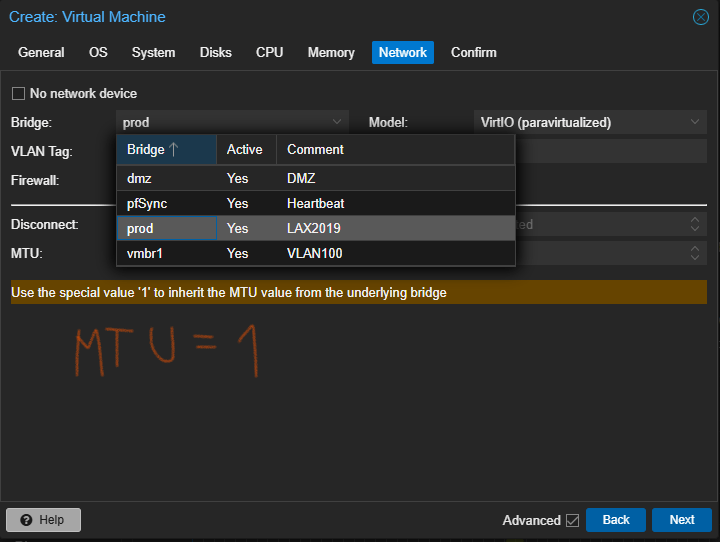Open the Model dropdown

(x=696, y=122)
